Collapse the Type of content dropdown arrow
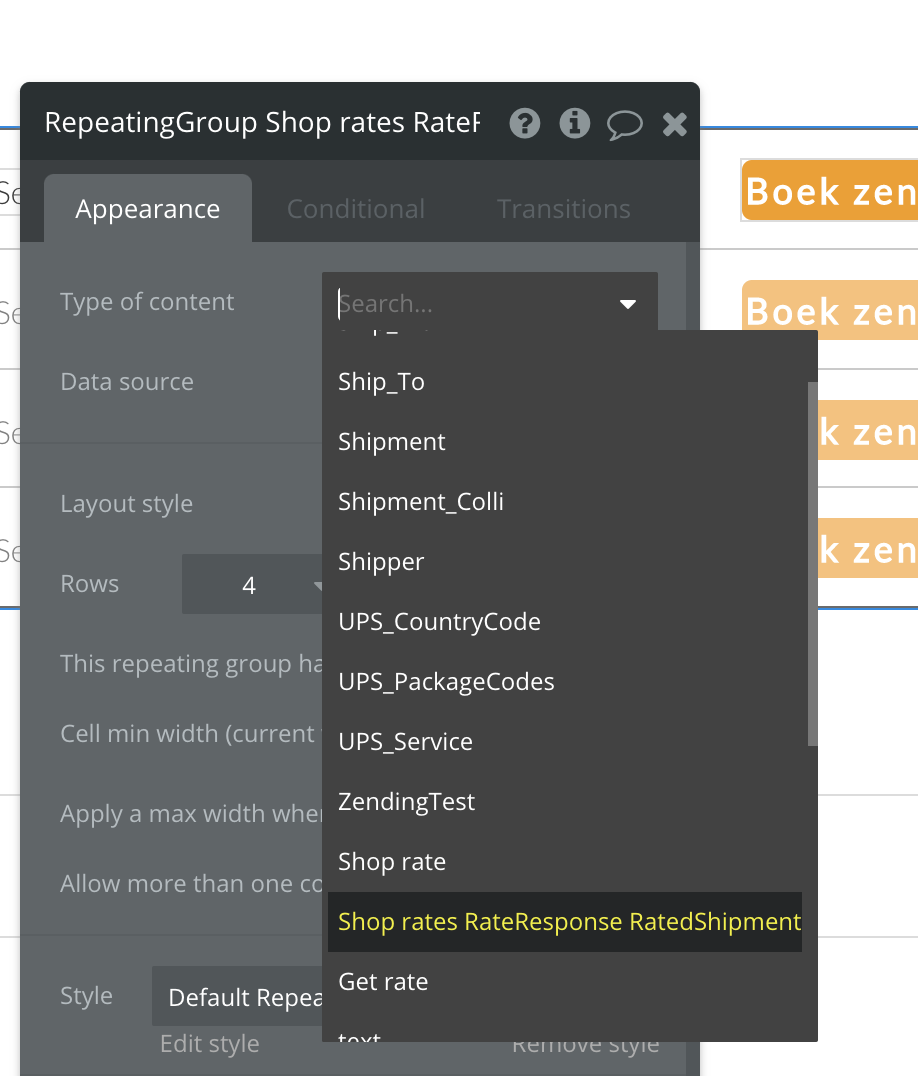Screen dimensions: 918x1076 pos(628,304)
